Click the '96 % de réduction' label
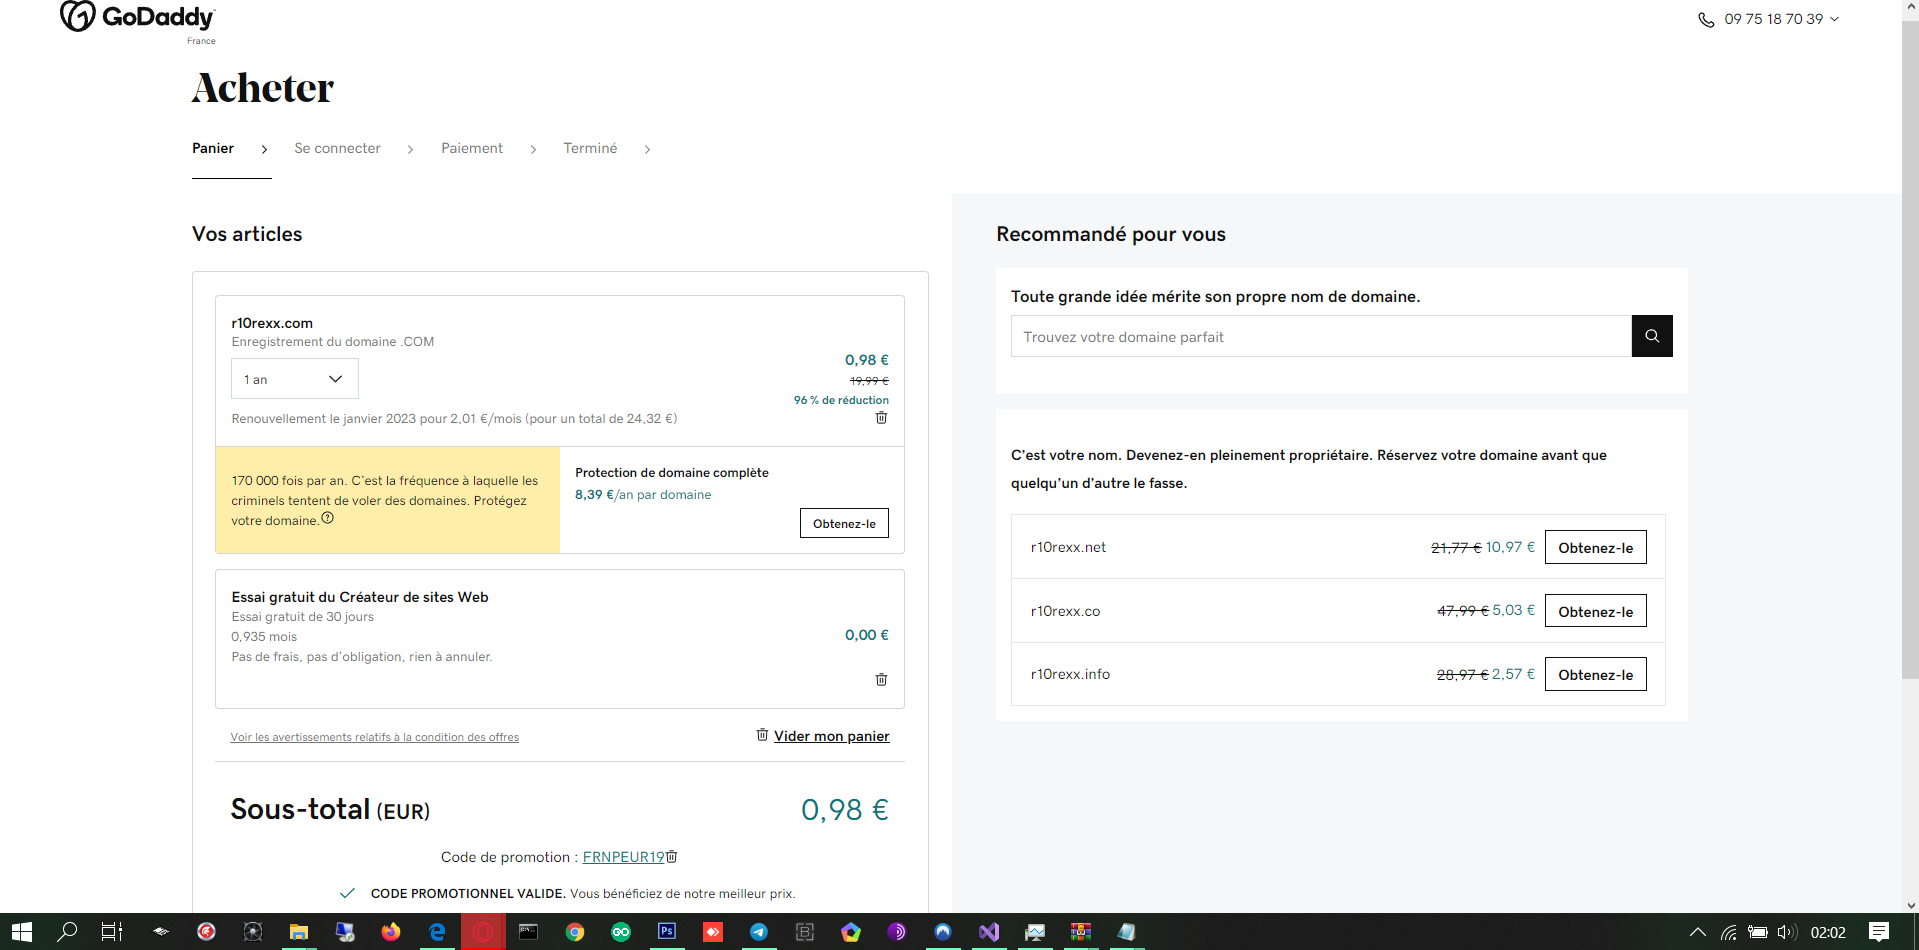 pos(841,400)
